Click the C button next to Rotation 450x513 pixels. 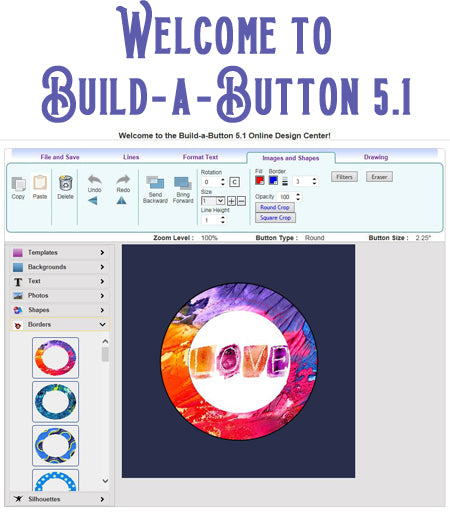click(x=235, y=182)
